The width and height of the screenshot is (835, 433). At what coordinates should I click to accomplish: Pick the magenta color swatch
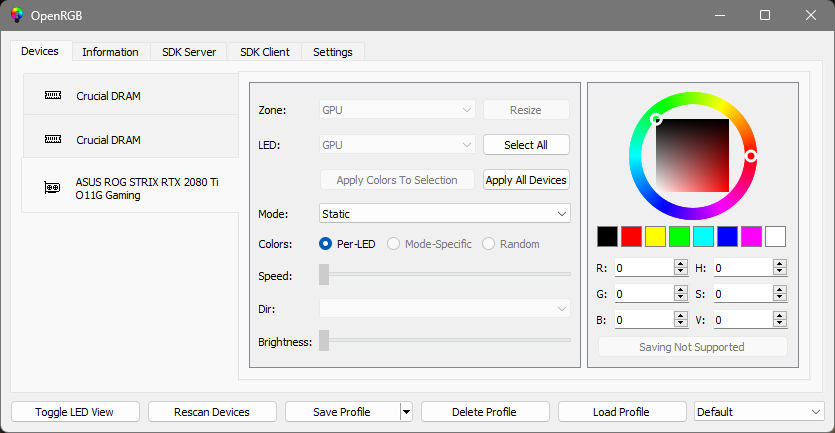[751, 236]
